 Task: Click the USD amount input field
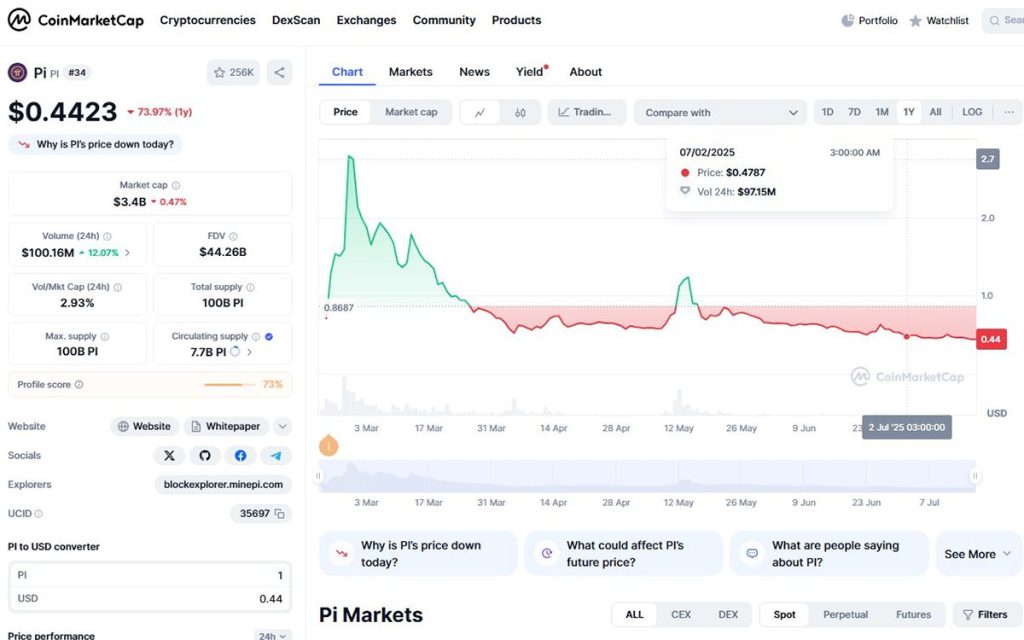pyautogui.click(x=150, y=598)
